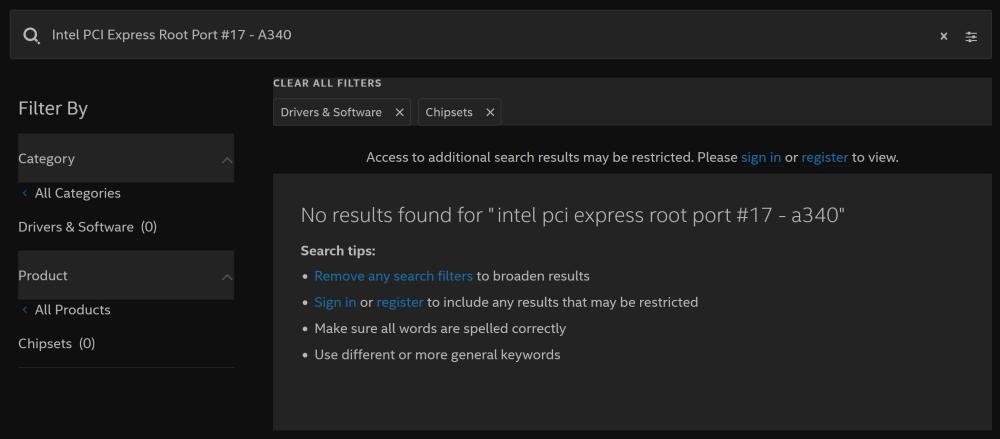Click Clear All Filters
The width and height of the screenshot is (1000, 439).
327,83
